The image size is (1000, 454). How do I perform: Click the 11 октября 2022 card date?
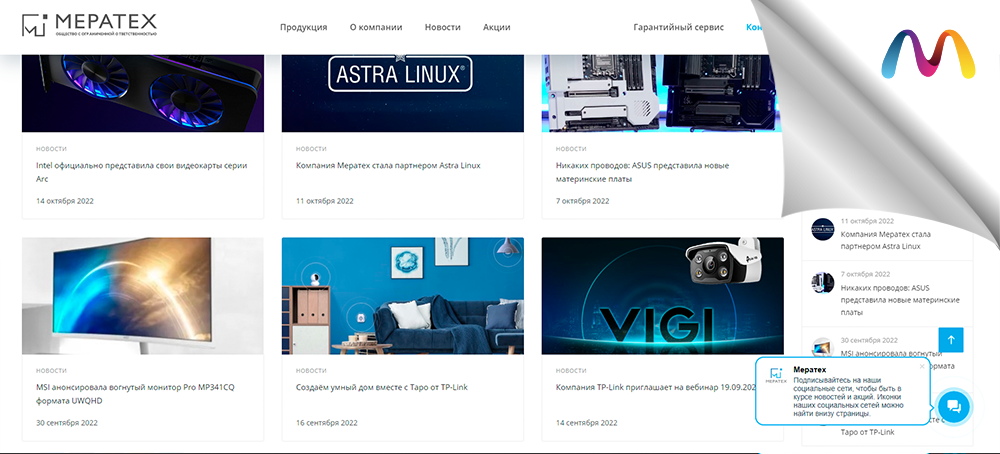click(x=325, y=201)
